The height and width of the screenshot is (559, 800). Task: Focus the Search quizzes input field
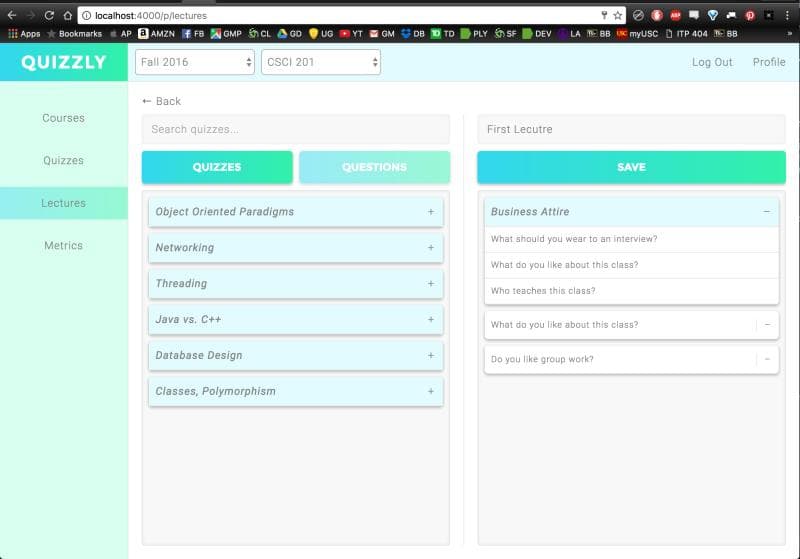295,129
